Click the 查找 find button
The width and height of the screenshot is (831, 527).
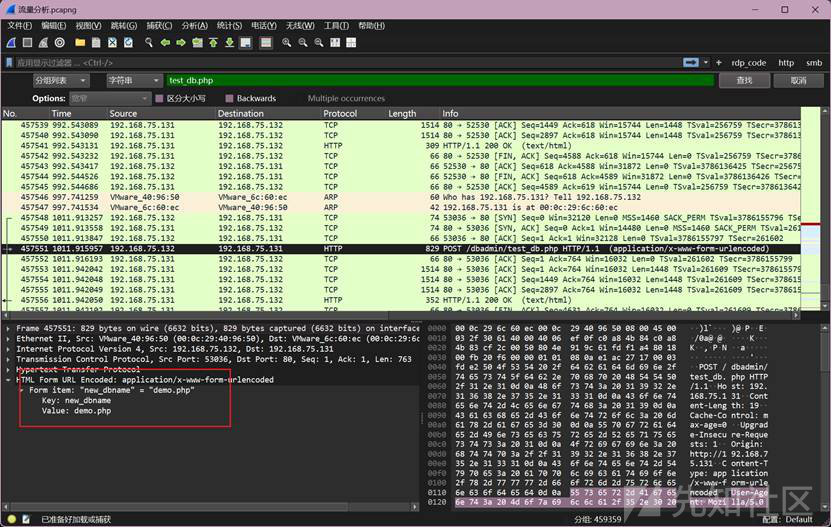744,81
